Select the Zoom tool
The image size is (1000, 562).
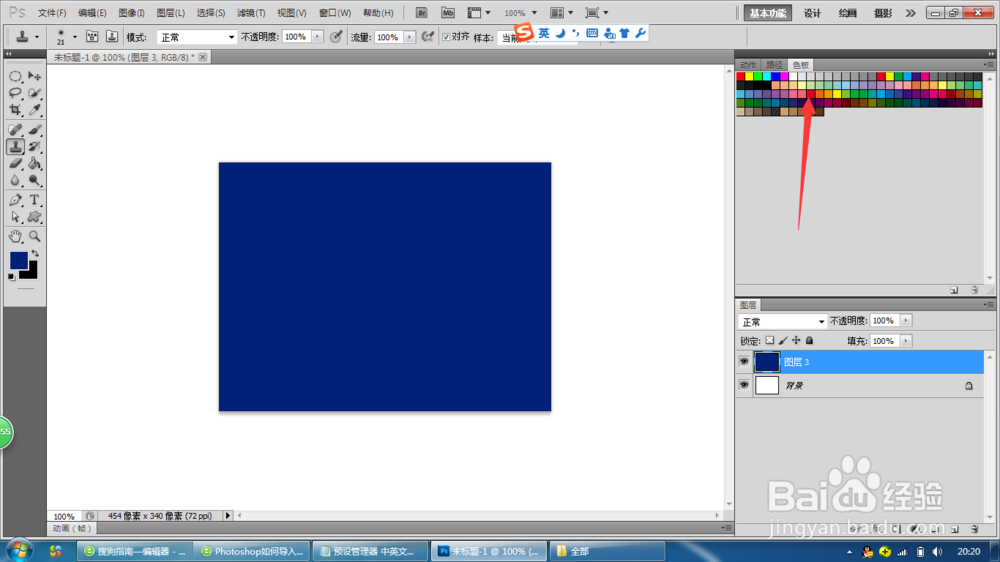click(34, 237)
